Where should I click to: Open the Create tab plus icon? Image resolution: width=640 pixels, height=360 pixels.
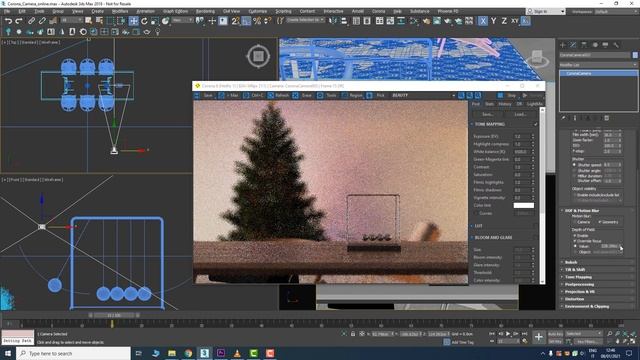(x=563, y=45)
